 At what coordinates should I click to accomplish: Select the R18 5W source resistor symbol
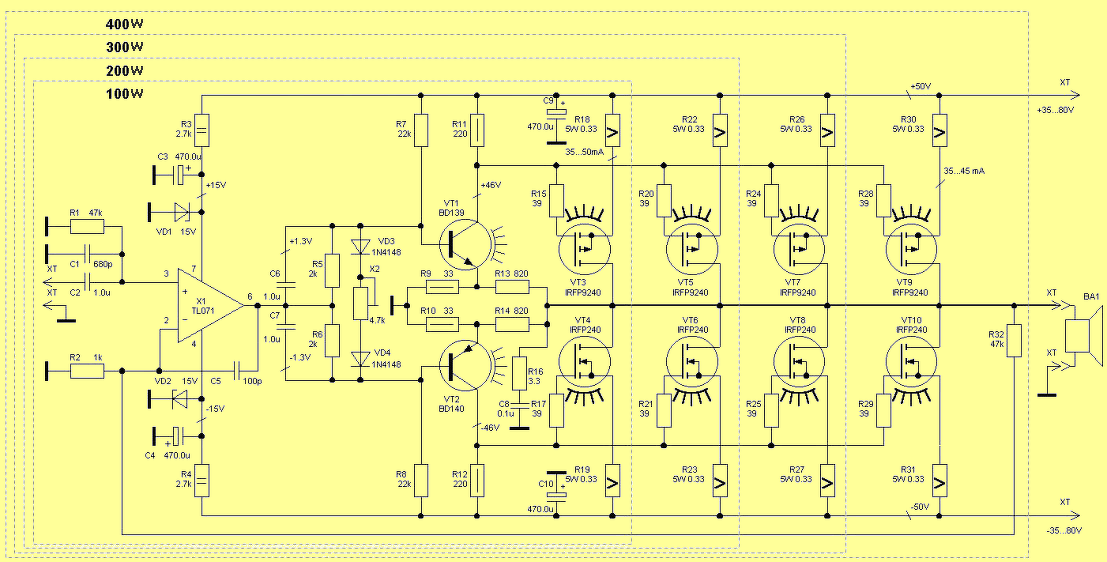tap(612, 130)
